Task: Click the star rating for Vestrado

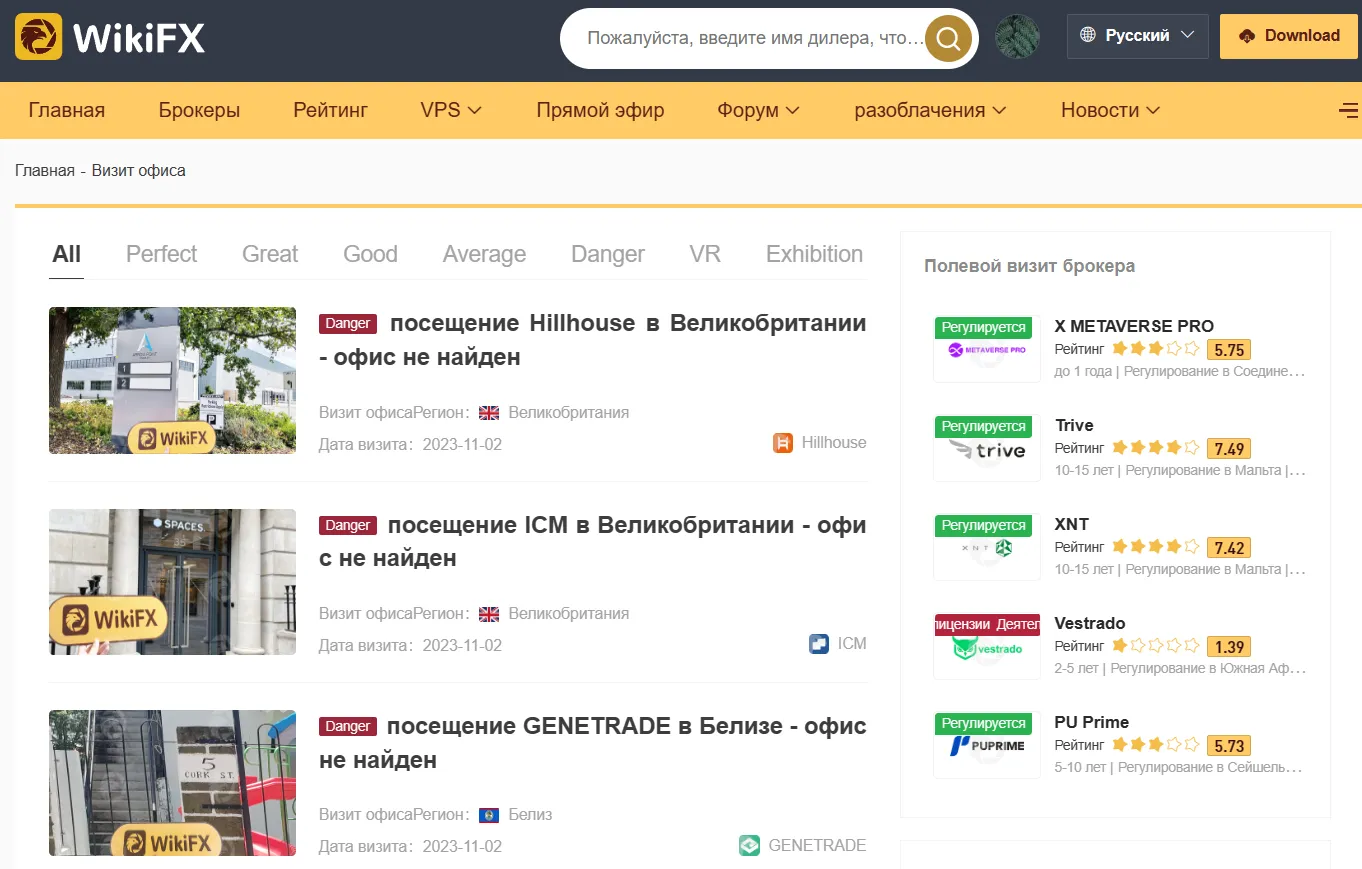Action: pyautogui.click(x=1155, y=646)
